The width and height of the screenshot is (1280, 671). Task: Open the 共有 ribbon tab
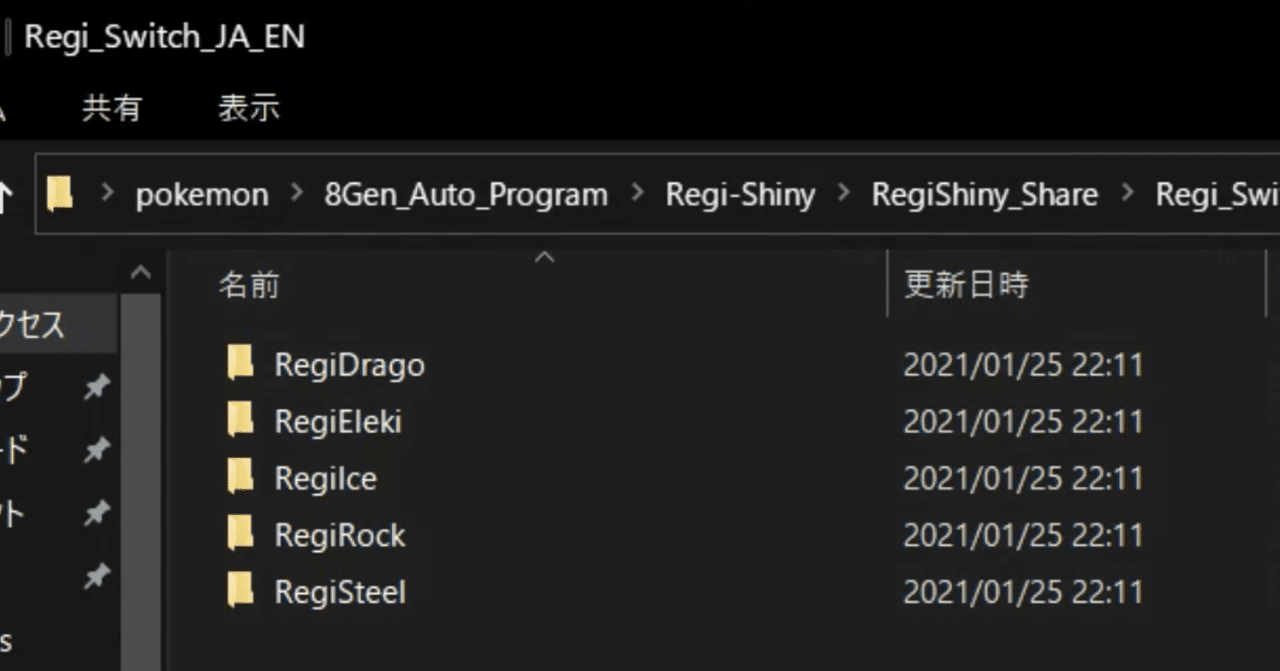(x=111, y=108)
